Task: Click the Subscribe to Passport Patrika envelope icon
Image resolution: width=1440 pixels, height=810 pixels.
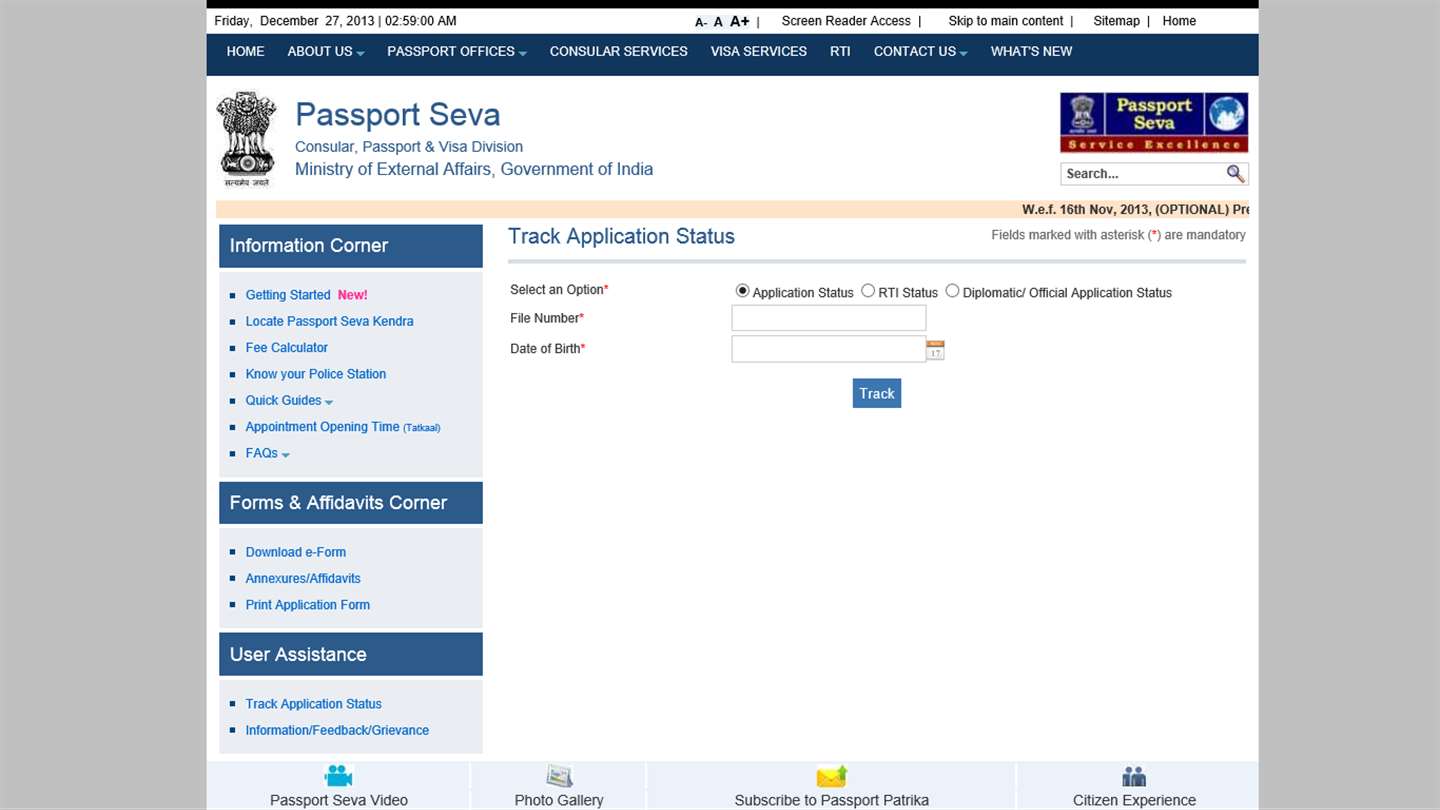Action: point(831,776)
